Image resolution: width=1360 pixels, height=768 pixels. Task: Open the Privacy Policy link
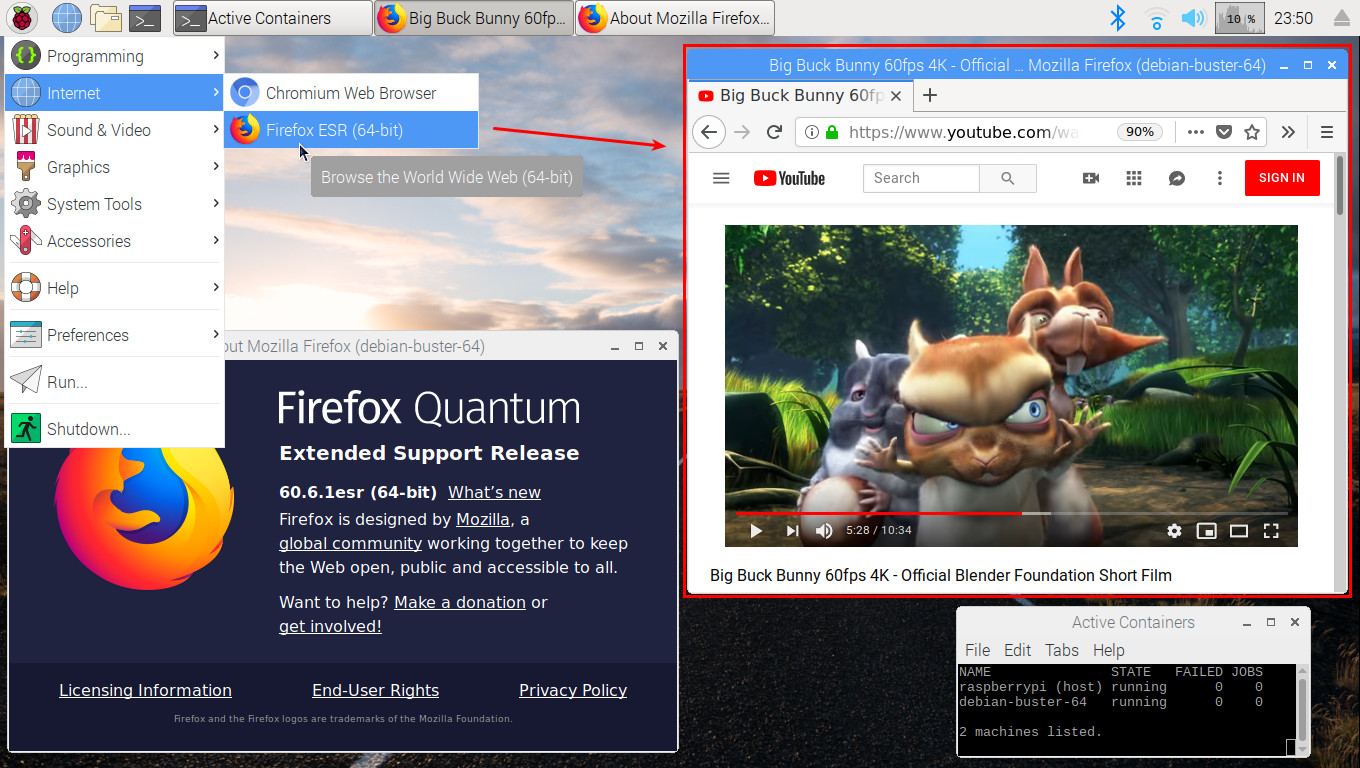tap(573, 690)
